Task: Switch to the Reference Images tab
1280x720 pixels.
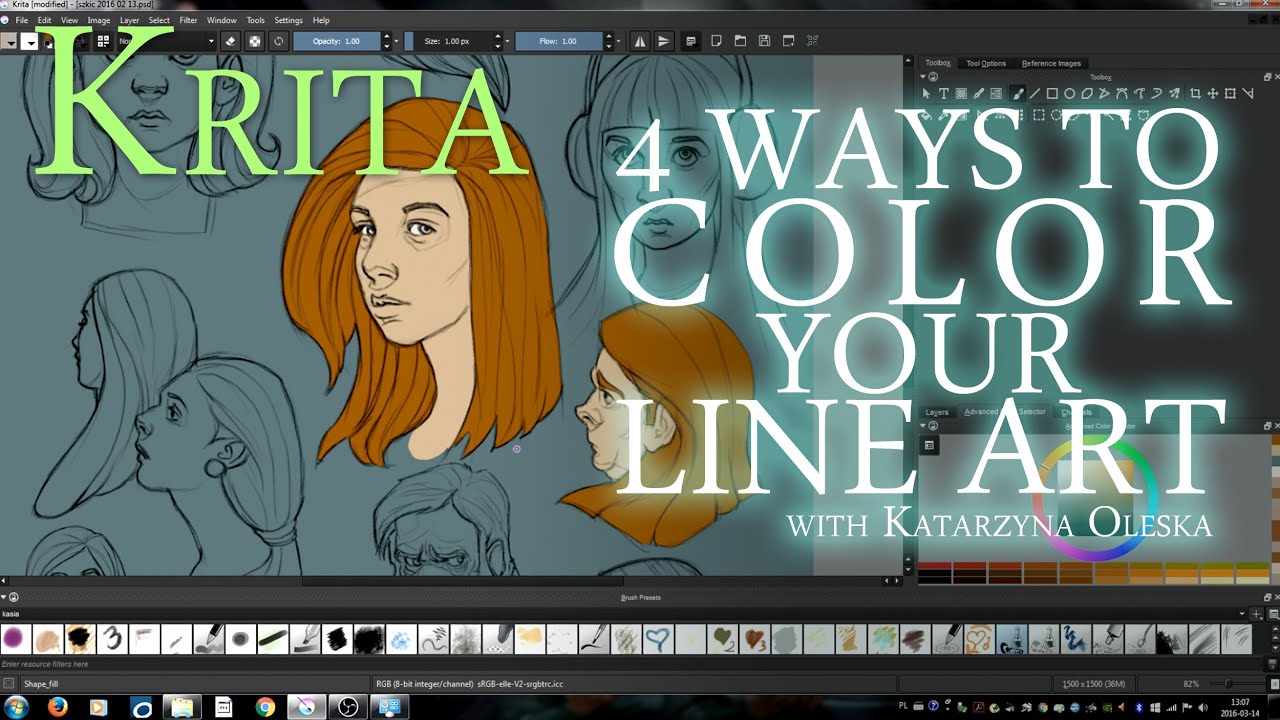Action: (x=1051, y=63)
